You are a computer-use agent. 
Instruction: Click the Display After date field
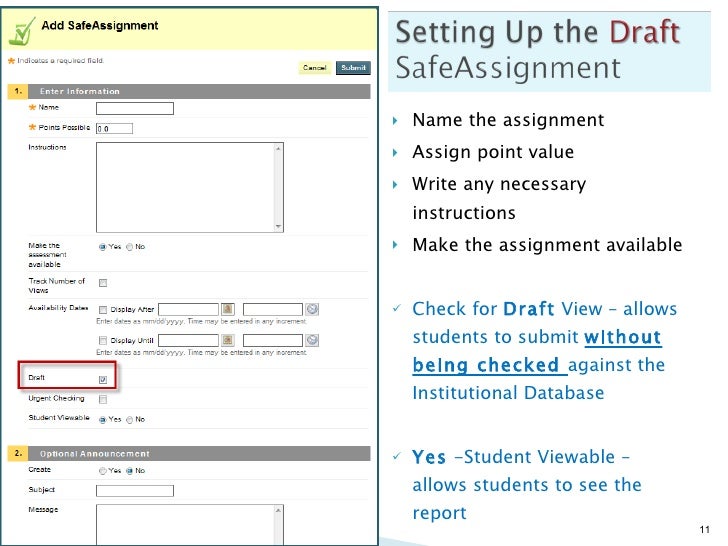[188, 309]
